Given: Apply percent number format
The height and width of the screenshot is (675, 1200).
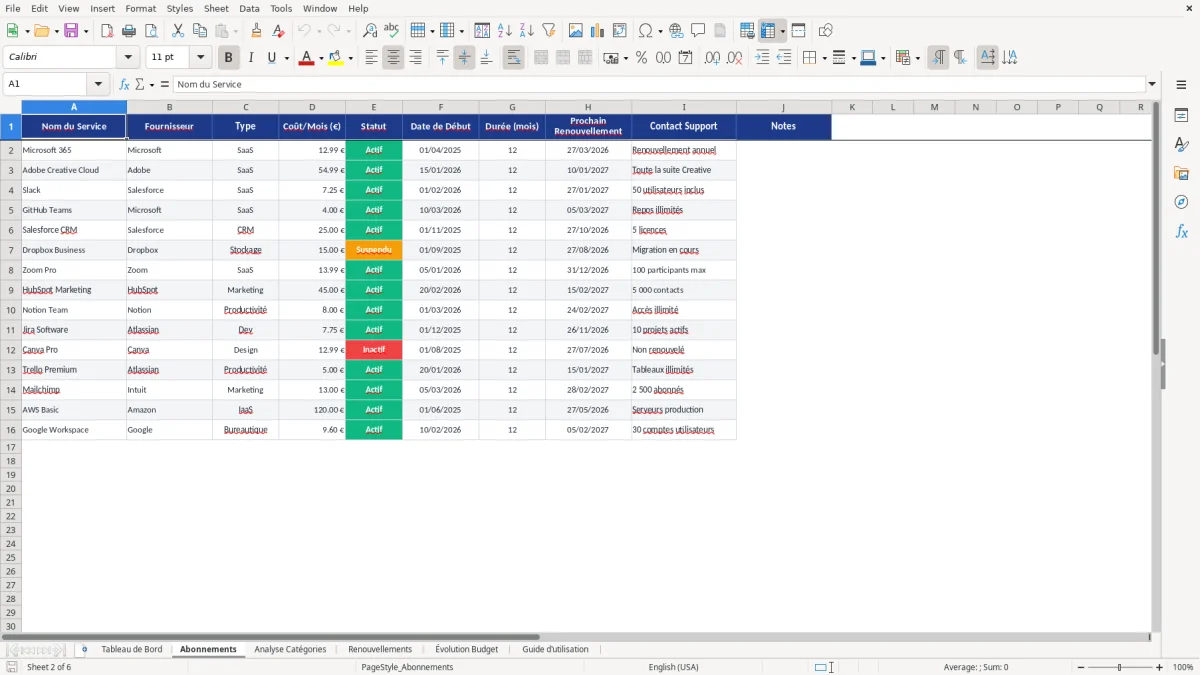Looking at the screenshot, I should (640, 58).
